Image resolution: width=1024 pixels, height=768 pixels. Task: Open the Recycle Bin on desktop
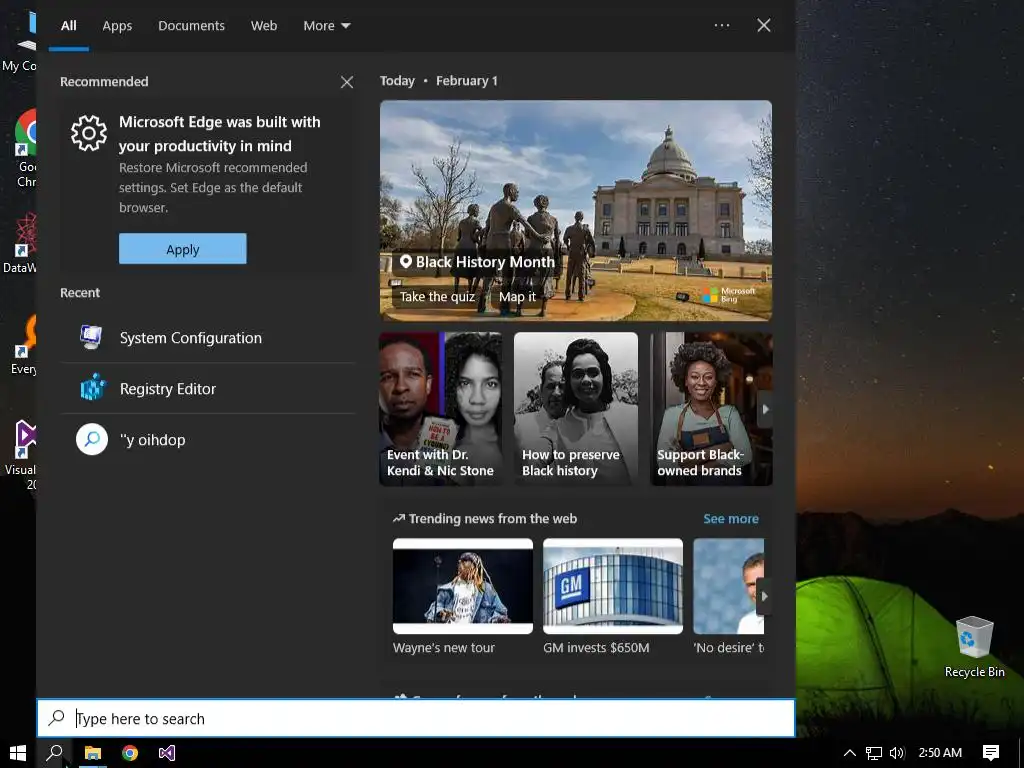pos(974,647)
